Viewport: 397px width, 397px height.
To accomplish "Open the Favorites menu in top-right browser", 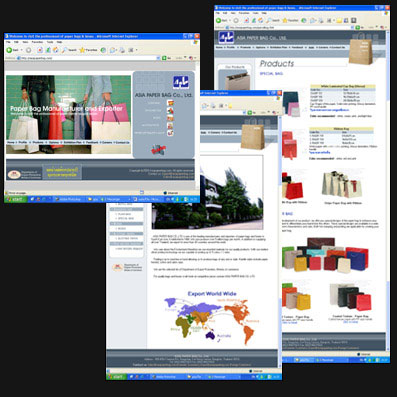I will 245,13.
